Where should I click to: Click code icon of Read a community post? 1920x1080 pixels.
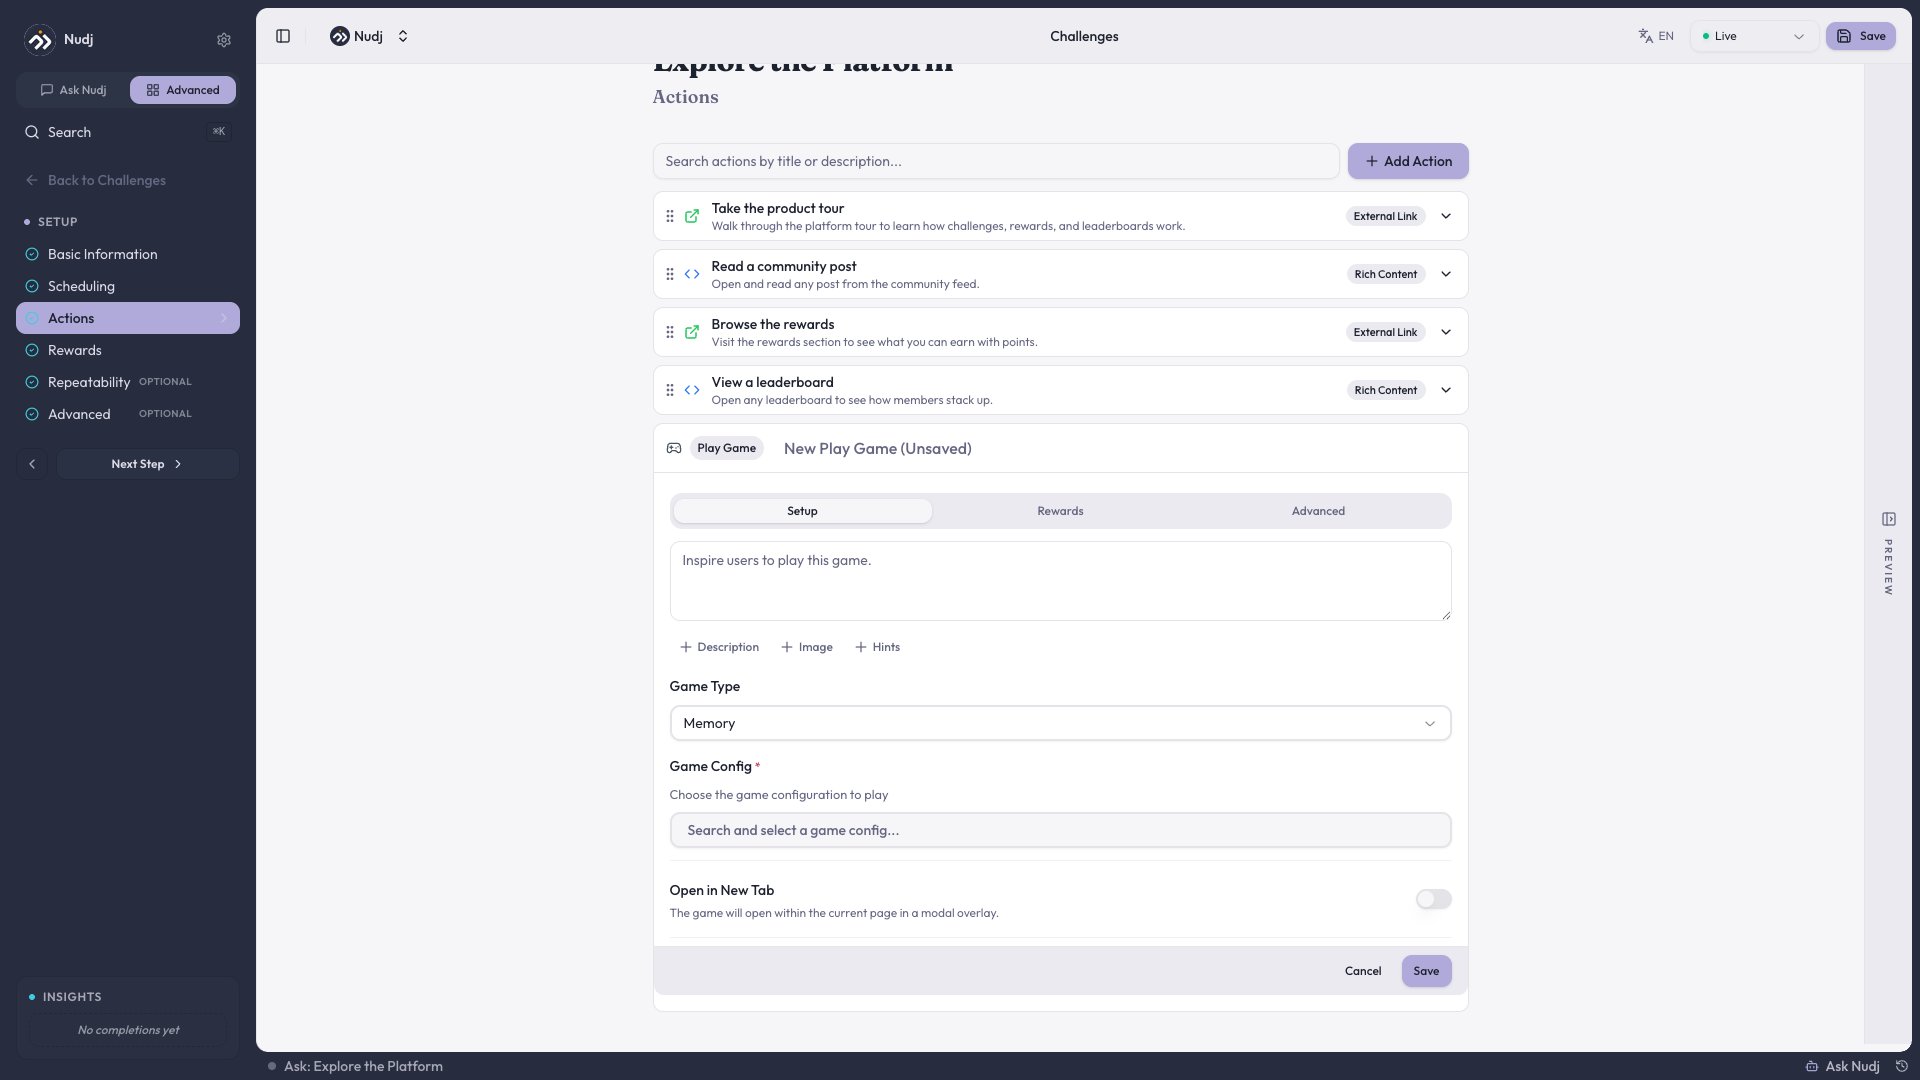click(x=692, y=274)
